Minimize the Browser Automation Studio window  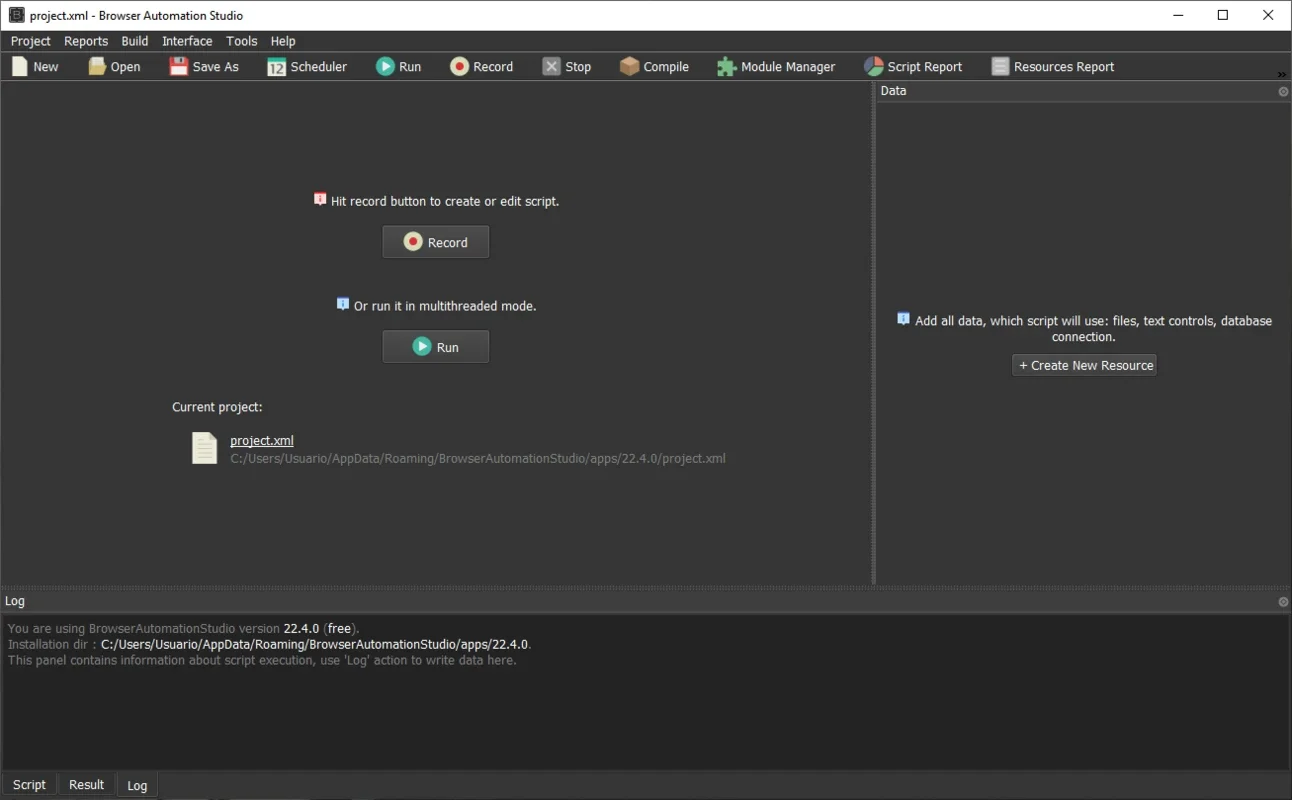[x=1178, y=15]
